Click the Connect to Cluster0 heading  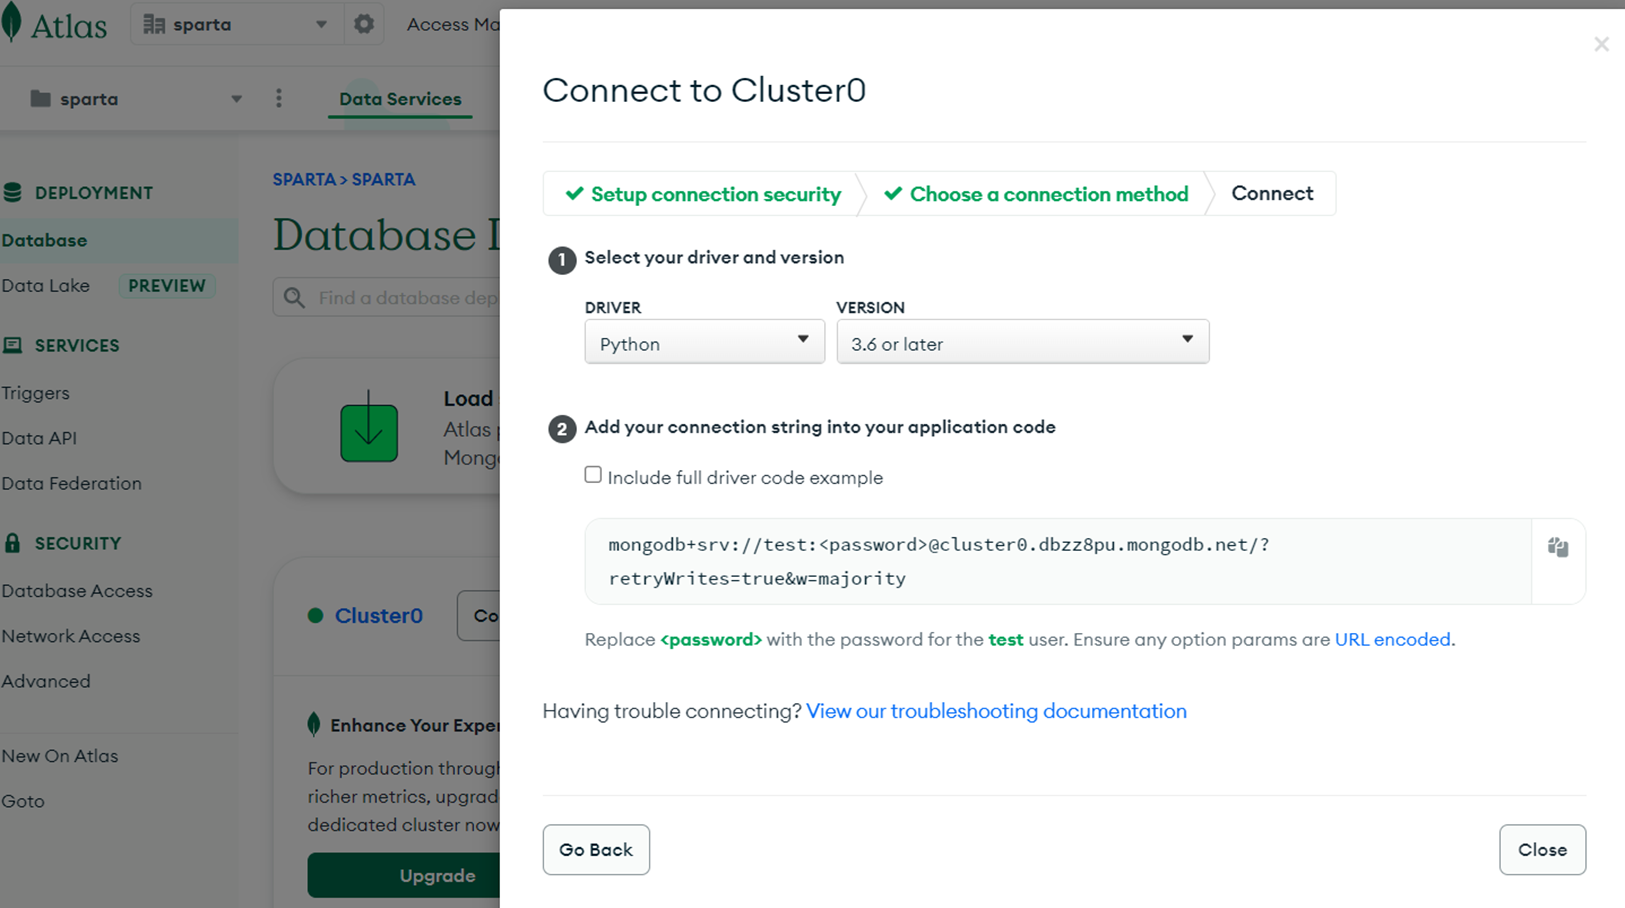click(x=704, y=90)
